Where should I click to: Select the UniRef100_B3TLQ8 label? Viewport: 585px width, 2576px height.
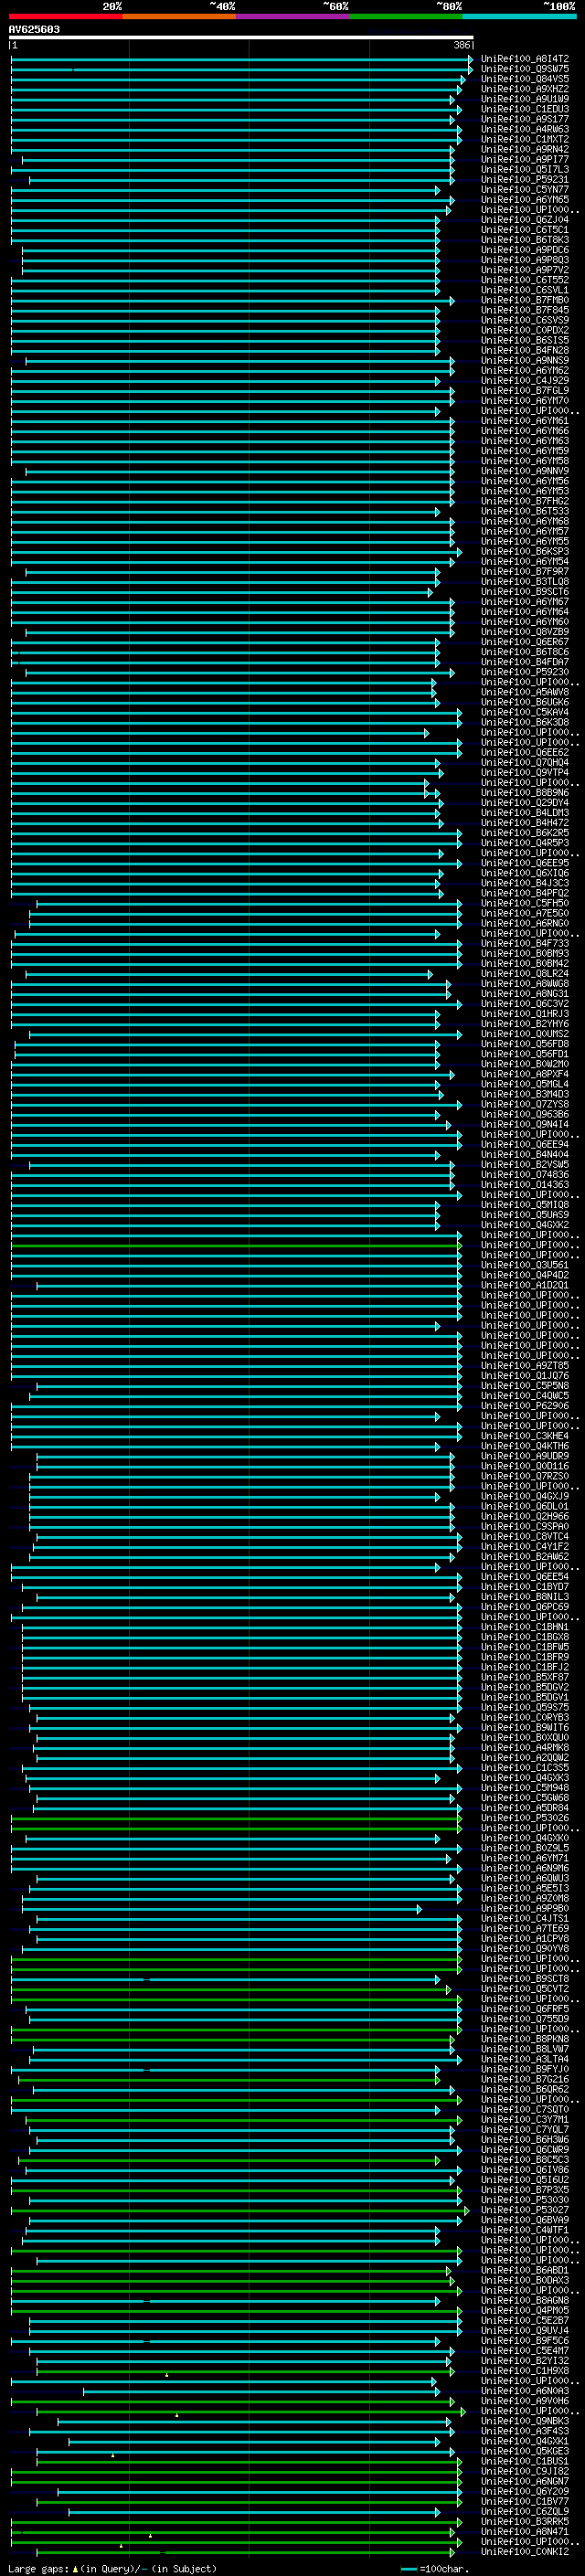click(x=525, y=581)
